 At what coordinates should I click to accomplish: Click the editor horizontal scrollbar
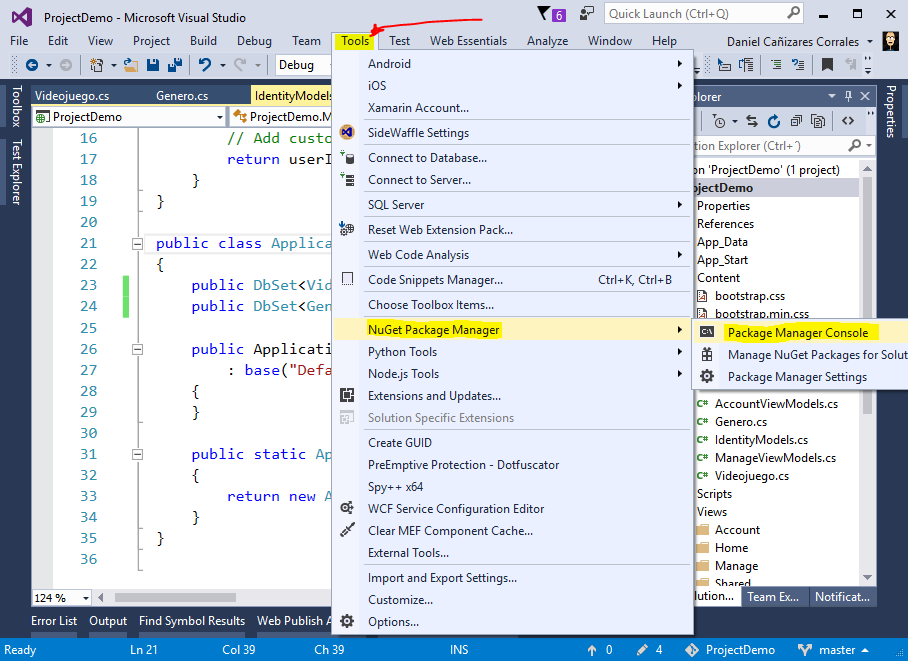(x=175, y=597)
